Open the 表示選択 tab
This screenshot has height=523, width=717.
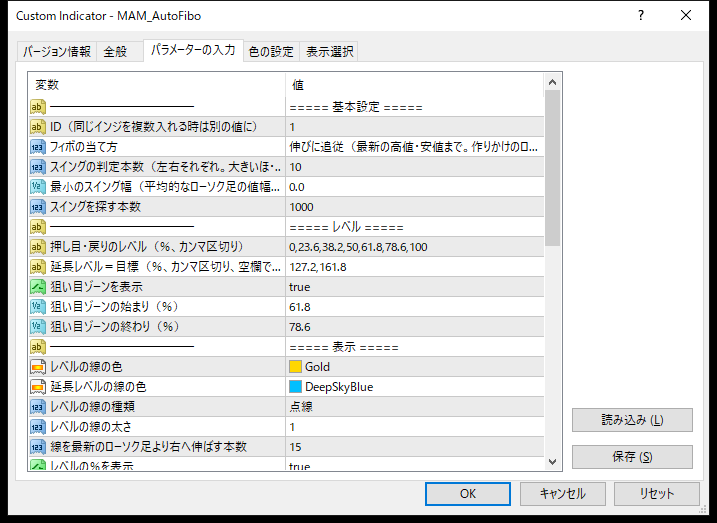tap(329, 52)
